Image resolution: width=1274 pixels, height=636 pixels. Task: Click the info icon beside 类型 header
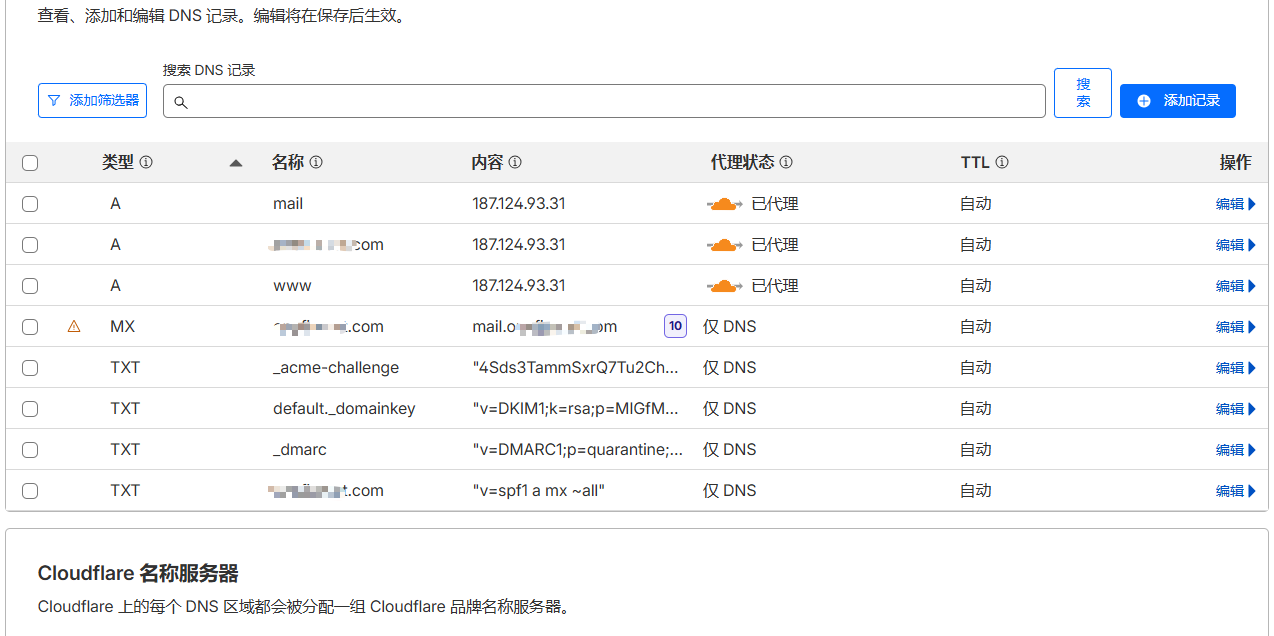pos(146,162)
